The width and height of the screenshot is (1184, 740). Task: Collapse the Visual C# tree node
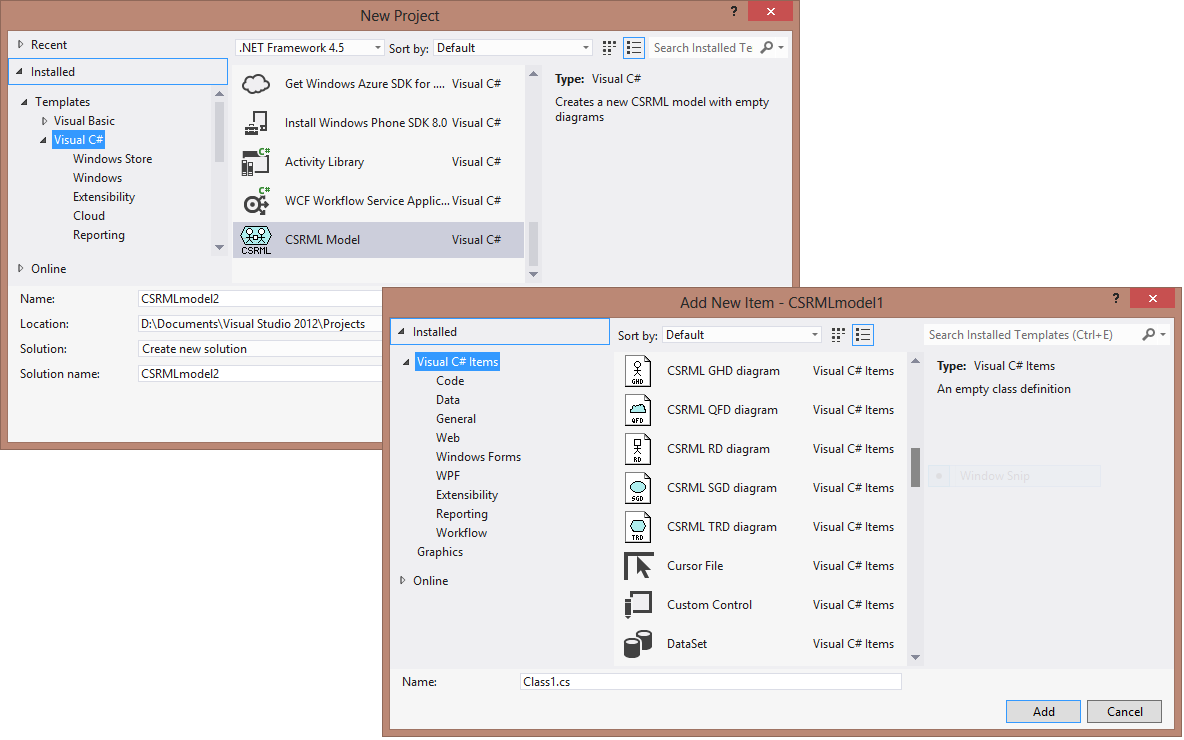tap(43, 140)
